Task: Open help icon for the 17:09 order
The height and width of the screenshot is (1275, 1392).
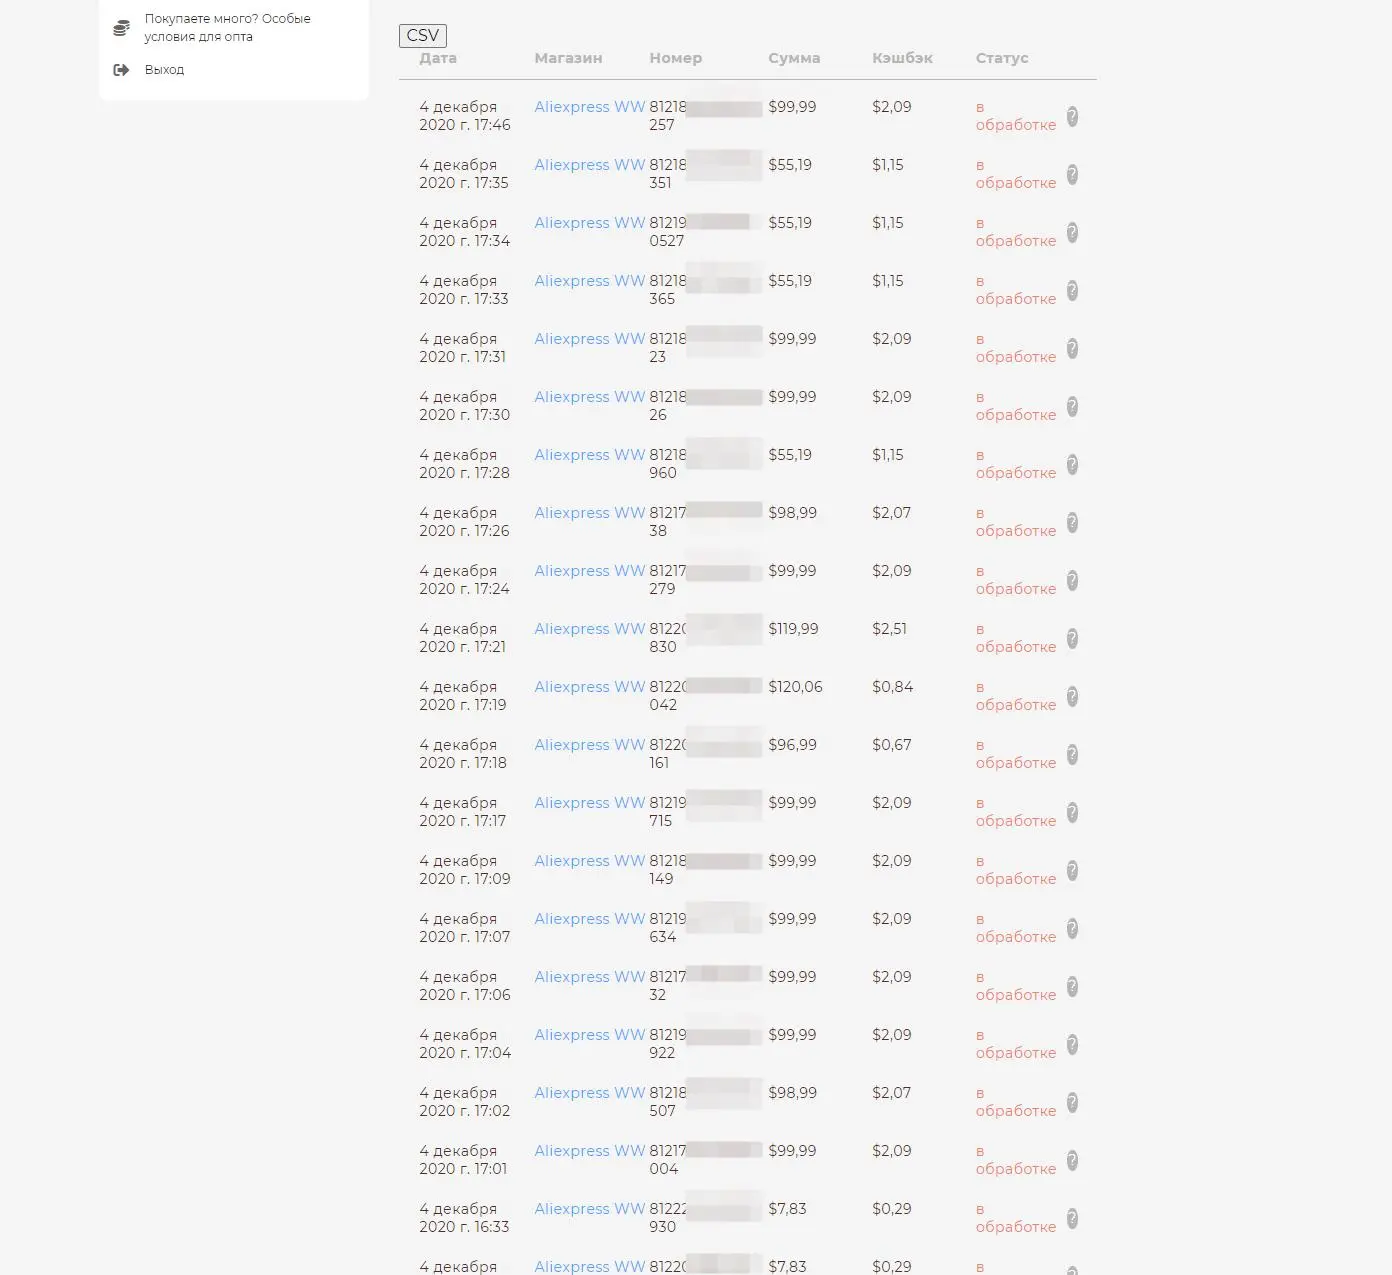Action: [1072, 871]
